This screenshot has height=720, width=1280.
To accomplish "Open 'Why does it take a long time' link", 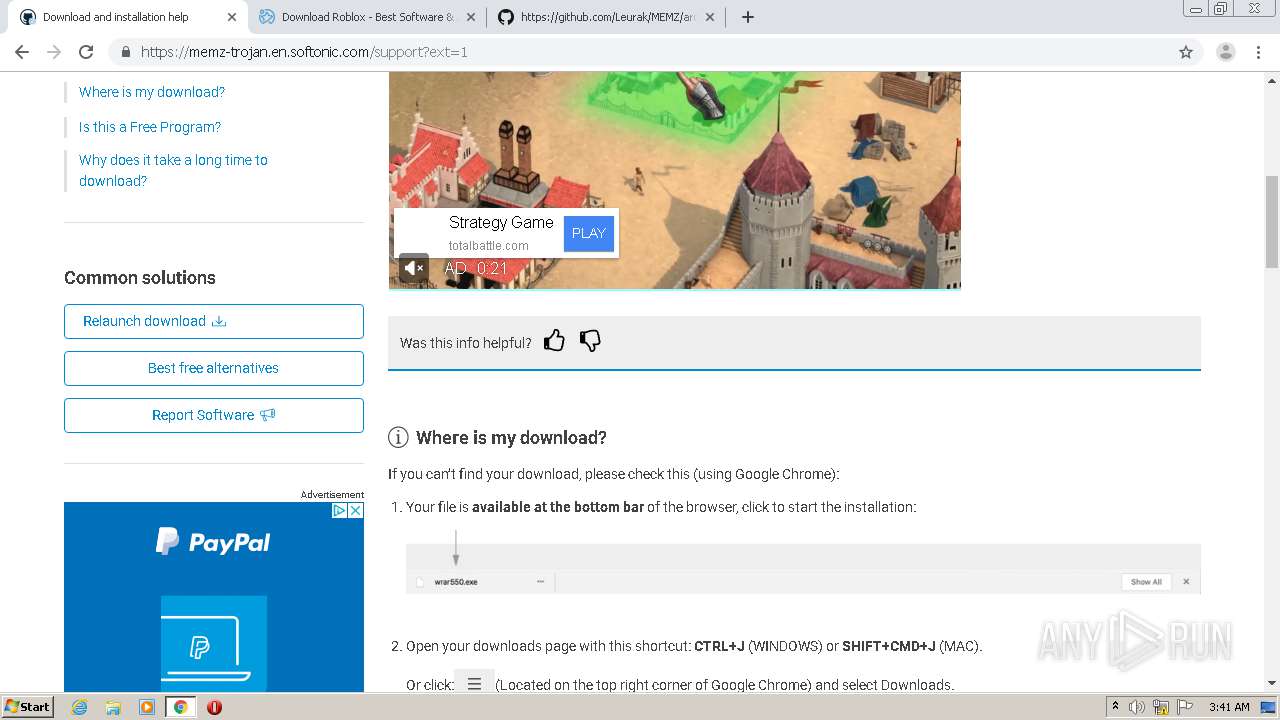I will point(173,170).
